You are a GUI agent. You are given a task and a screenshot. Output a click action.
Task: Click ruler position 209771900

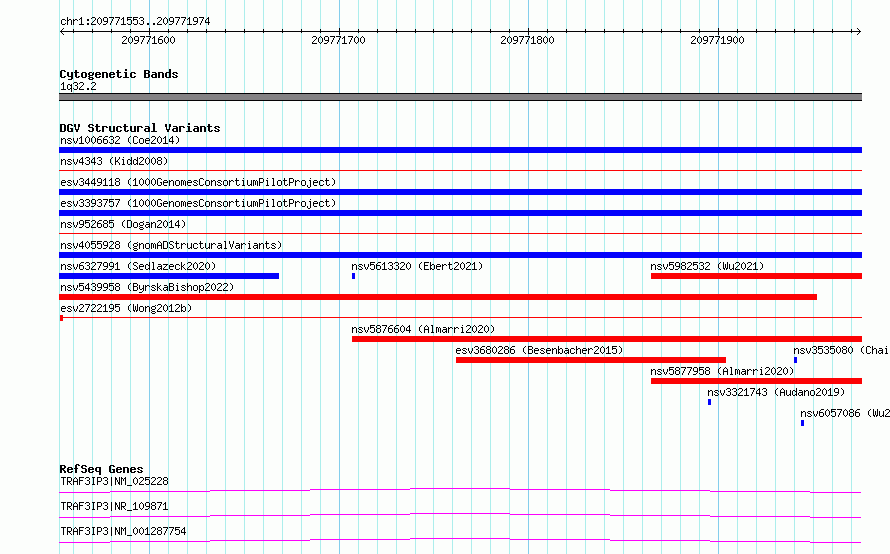(717, 40)
